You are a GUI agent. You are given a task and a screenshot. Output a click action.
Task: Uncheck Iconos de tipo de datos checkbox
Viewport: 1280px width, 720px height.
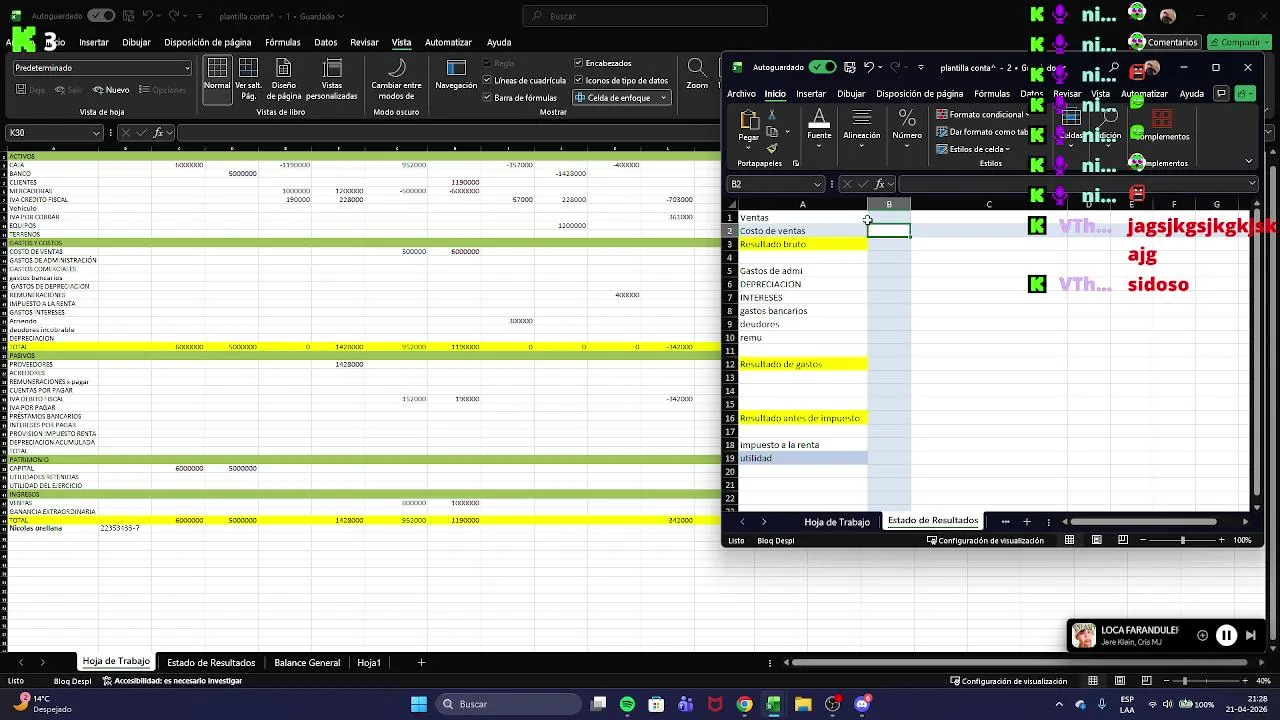pos(578,80)
